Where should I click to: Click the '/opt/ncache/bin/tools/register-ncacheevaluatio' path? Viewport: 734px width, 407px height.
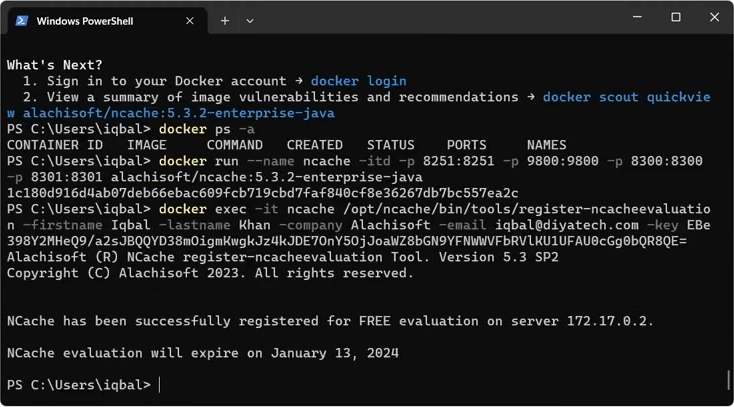pyautogui.click(x=527, y=209)
